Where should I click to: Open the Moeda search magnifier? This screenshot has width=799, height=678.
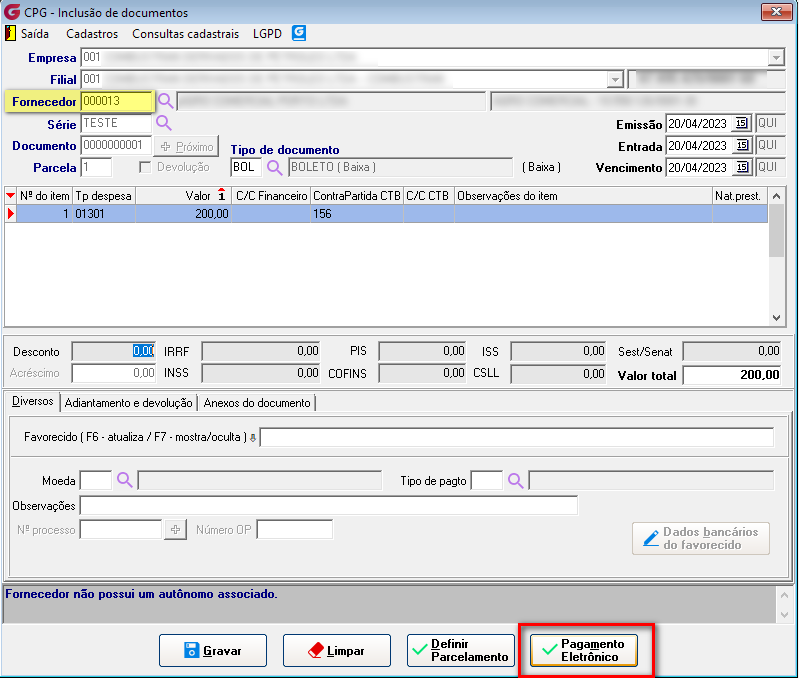[124, 480]
